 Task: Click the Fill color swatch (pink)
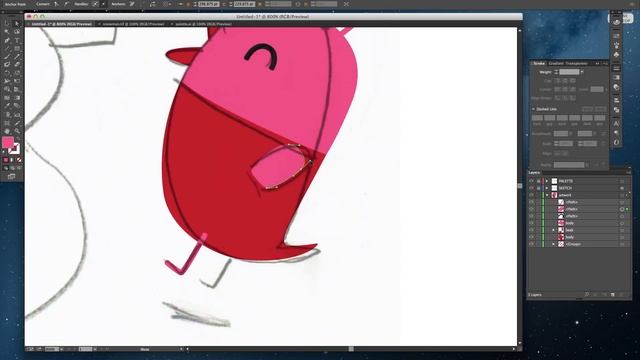click(x=8, y=142)
